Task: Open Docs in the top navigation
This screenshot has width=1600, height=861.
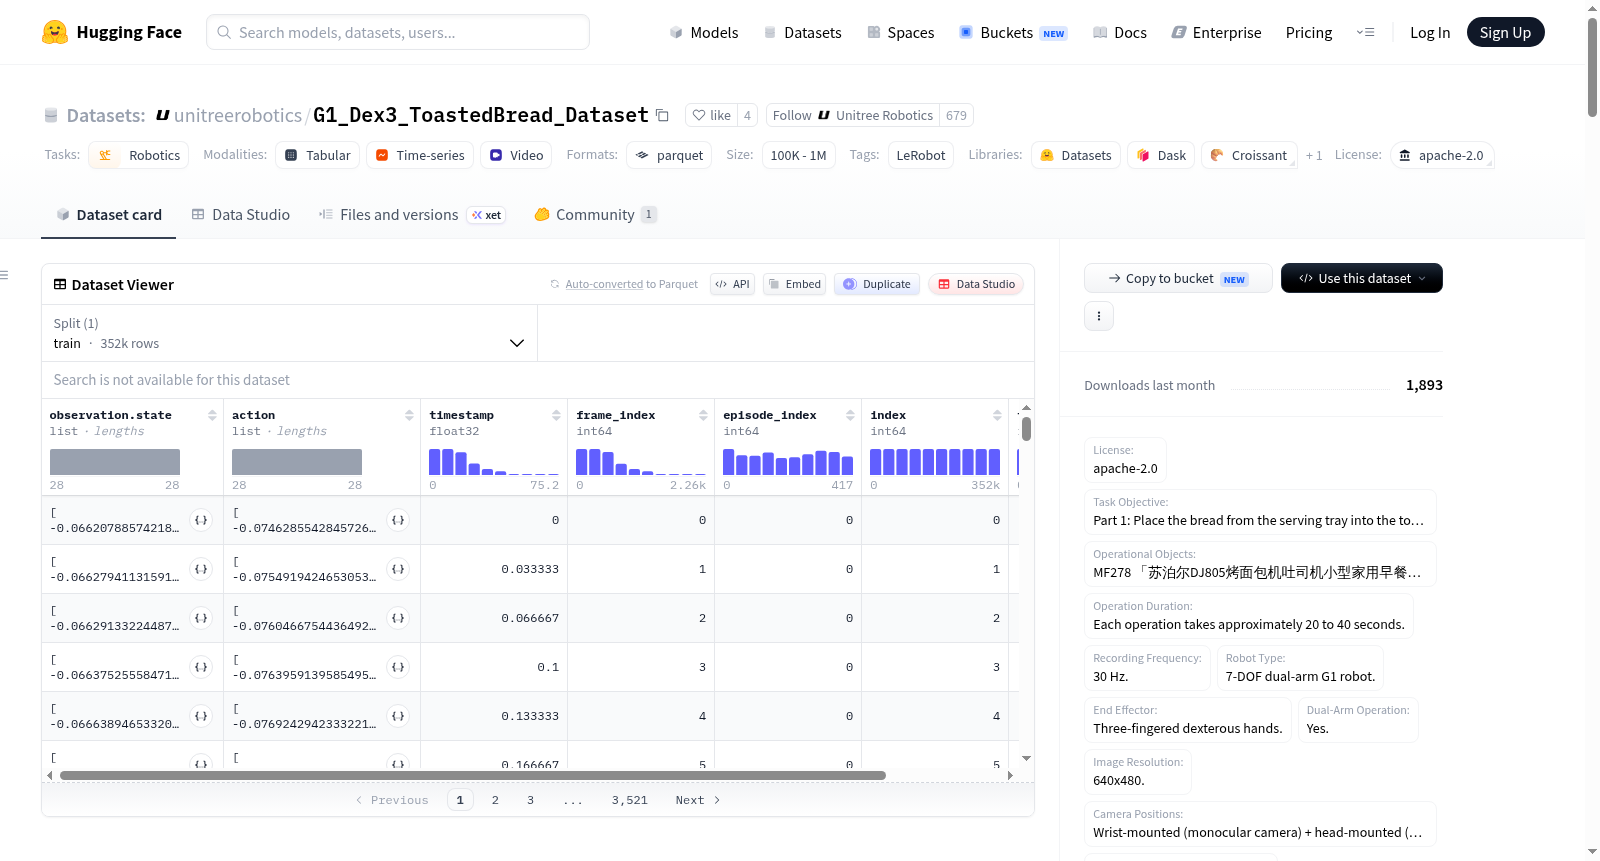Action: point(1120,32)
